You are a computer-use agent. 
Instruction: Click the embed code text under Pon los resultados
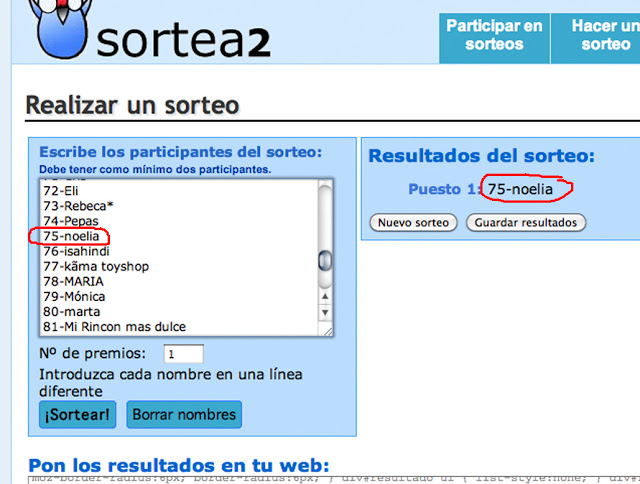coord(330,478)
